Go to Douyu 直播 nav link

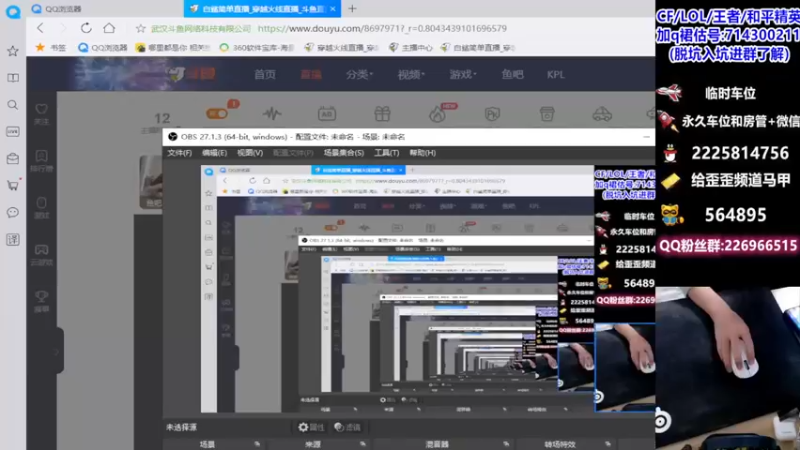tap(311, 74)
